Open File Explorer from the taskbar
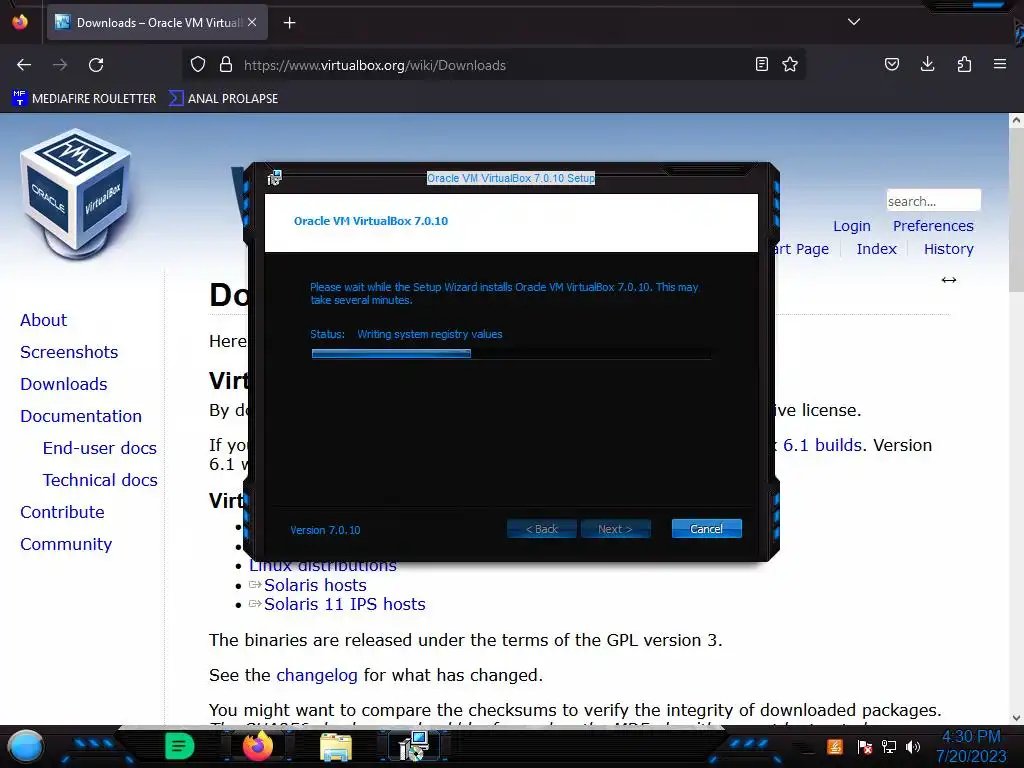 click(336, 747)
